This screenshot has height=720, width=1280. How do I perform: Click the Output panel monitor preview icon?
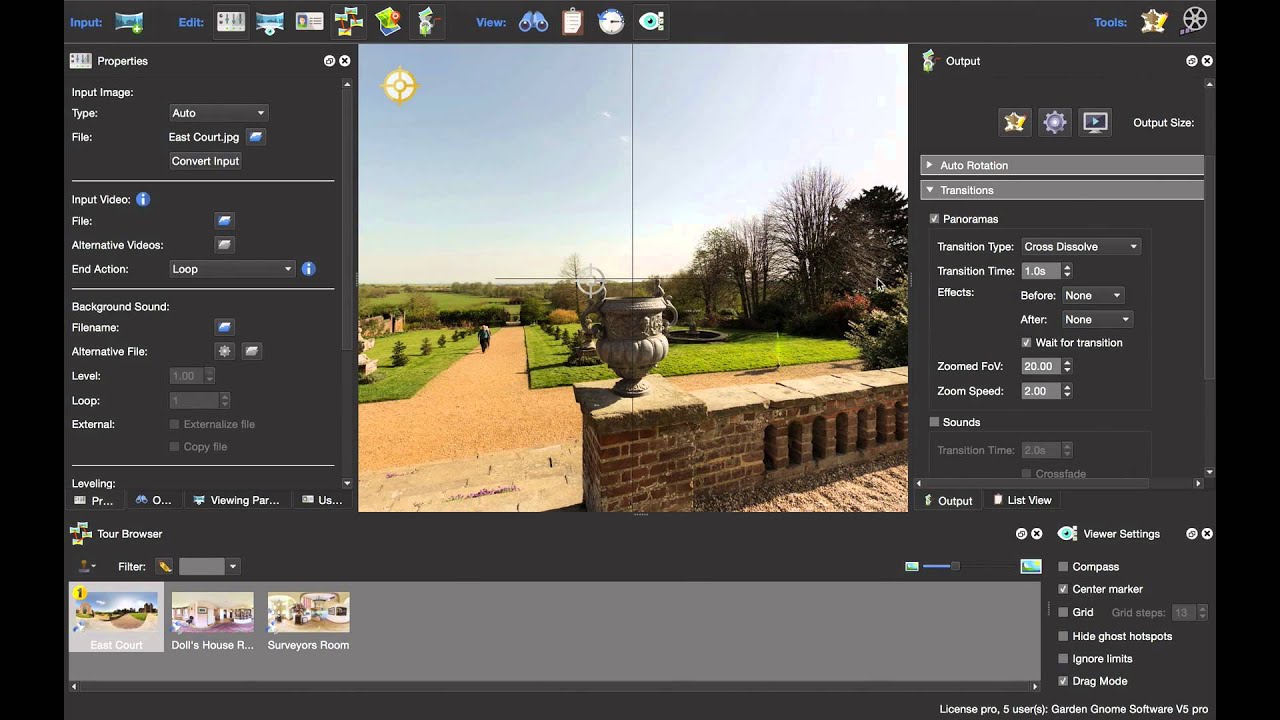(x=1095, y=122)
